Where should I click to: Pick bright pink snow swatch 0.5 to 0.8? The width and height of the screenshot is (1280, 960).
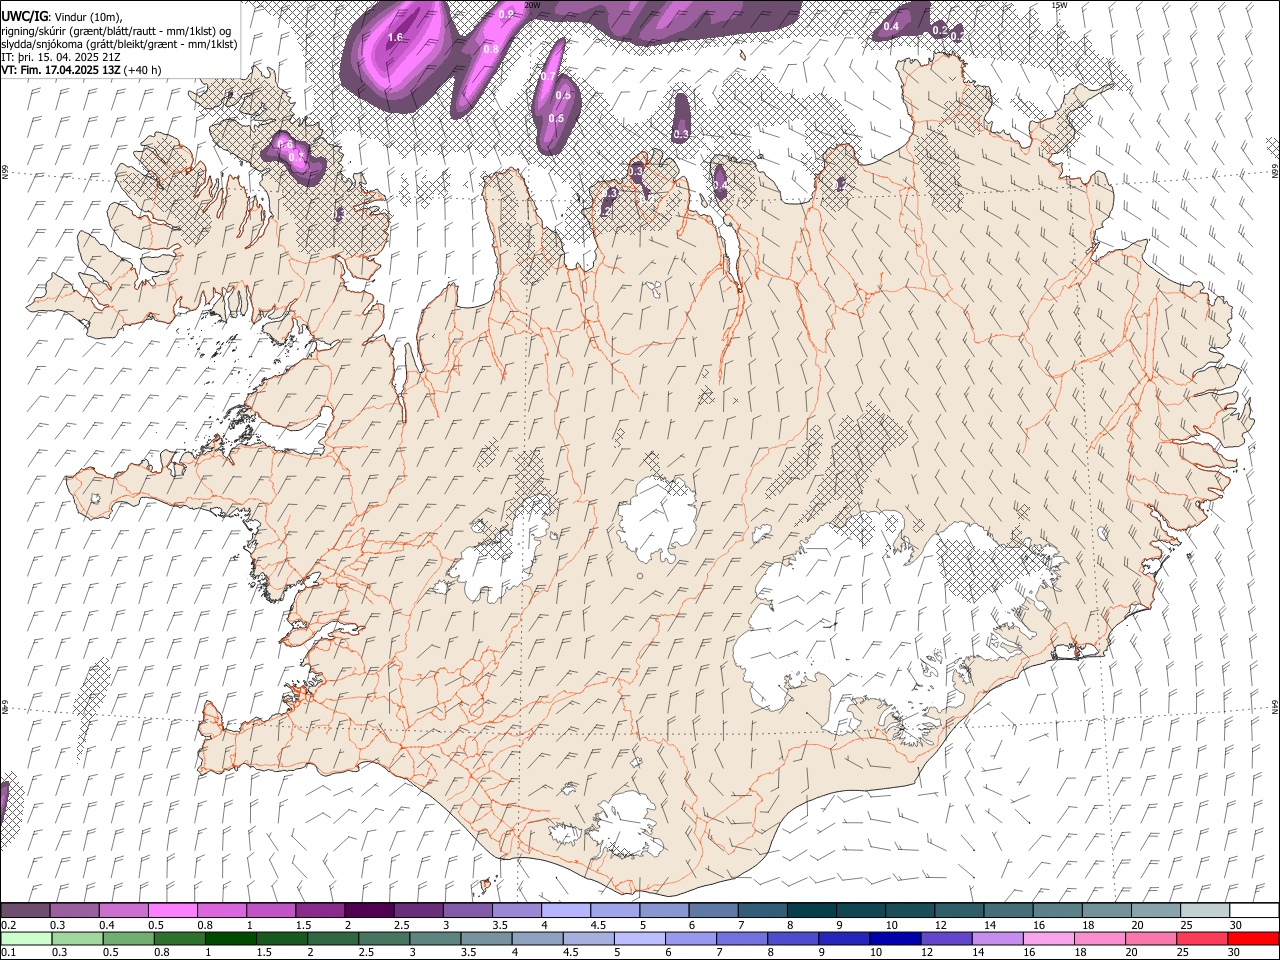(x=172, y=910)
